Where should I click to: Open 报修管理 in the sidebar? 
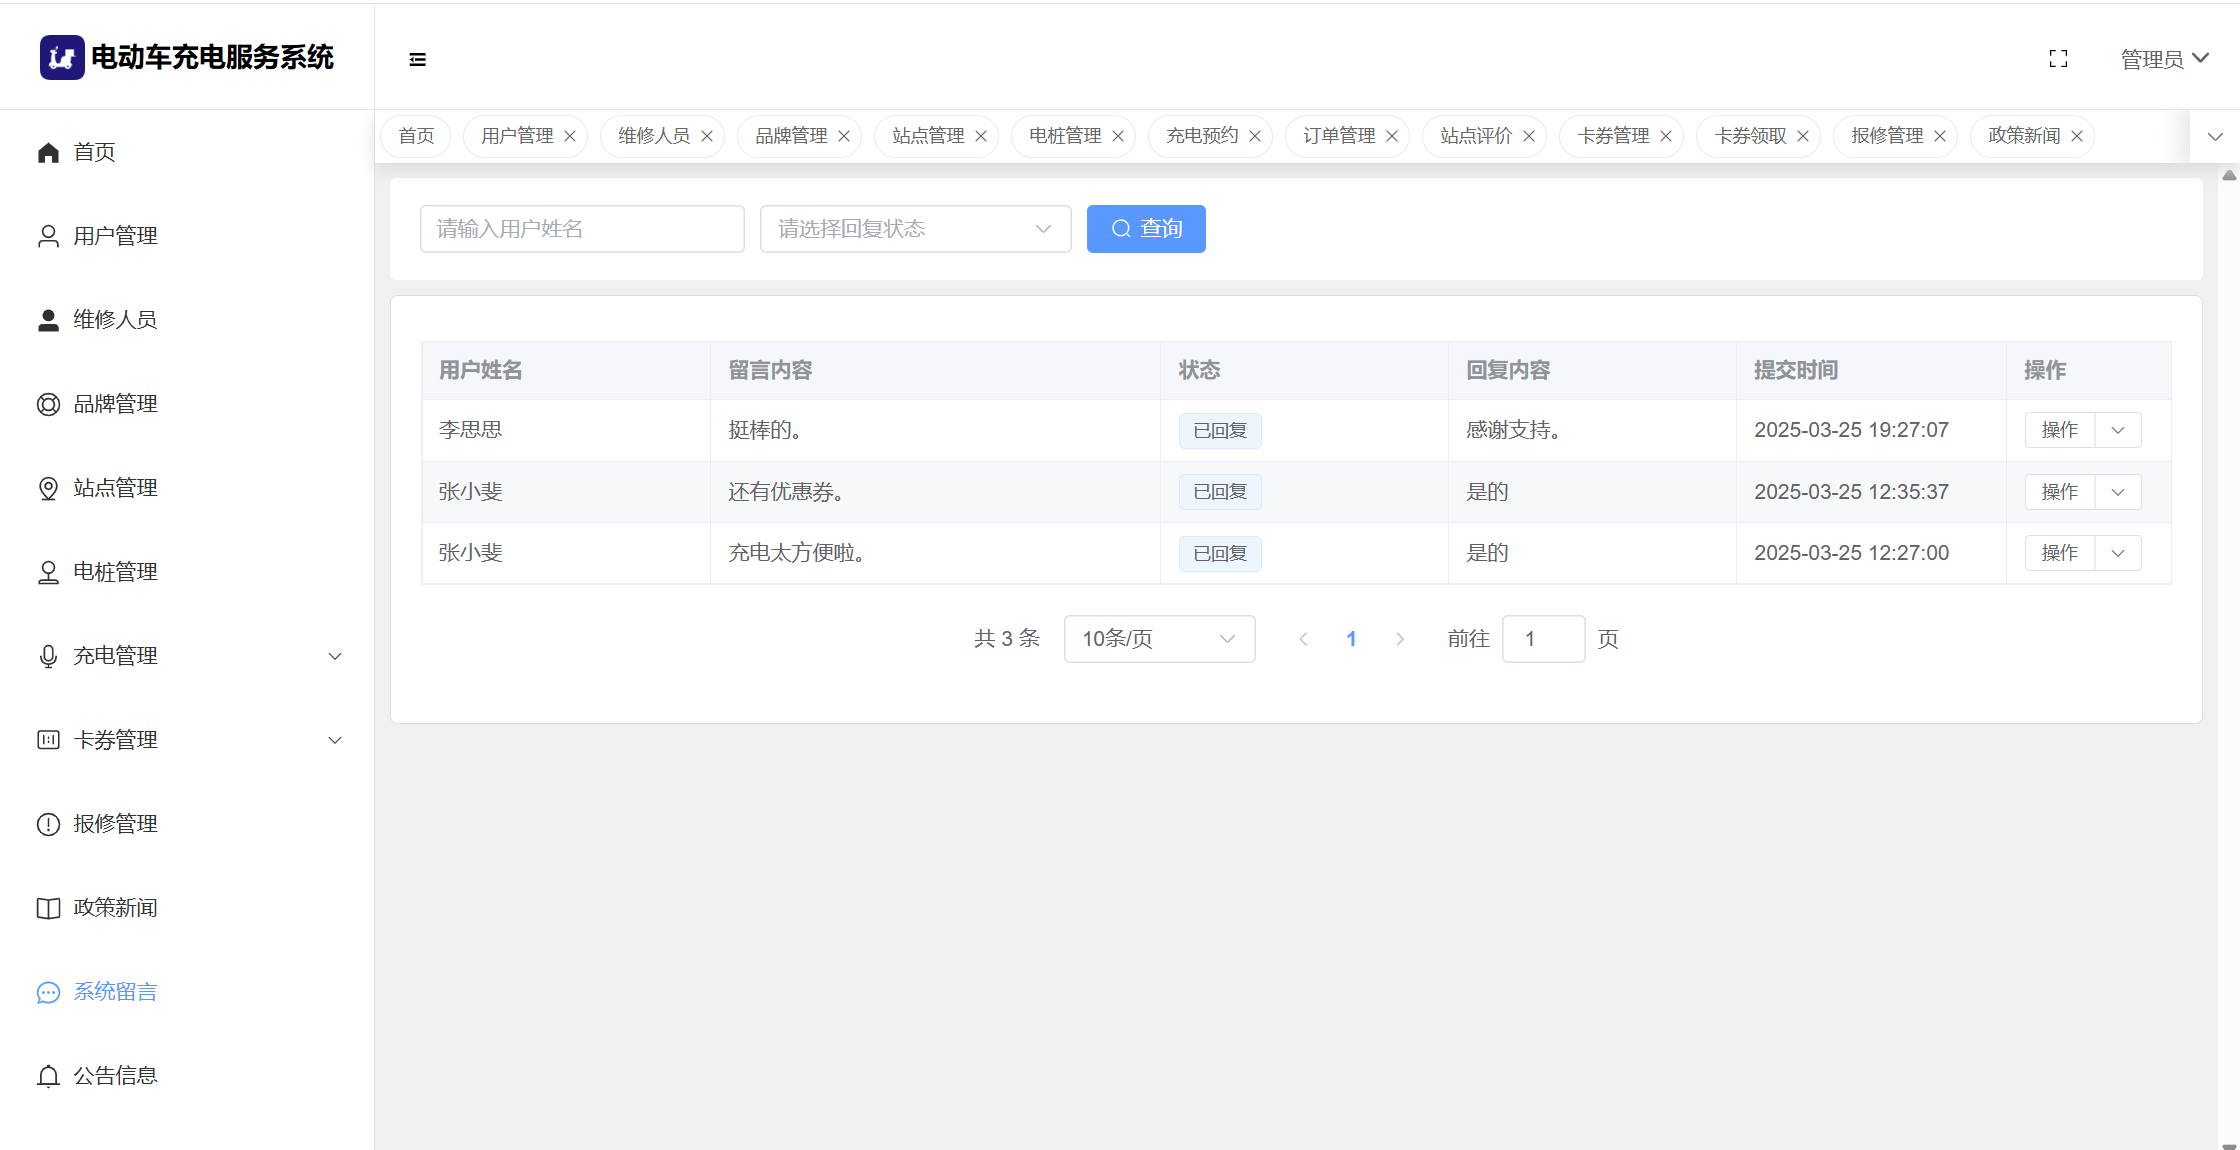click(x=115, y=824)
